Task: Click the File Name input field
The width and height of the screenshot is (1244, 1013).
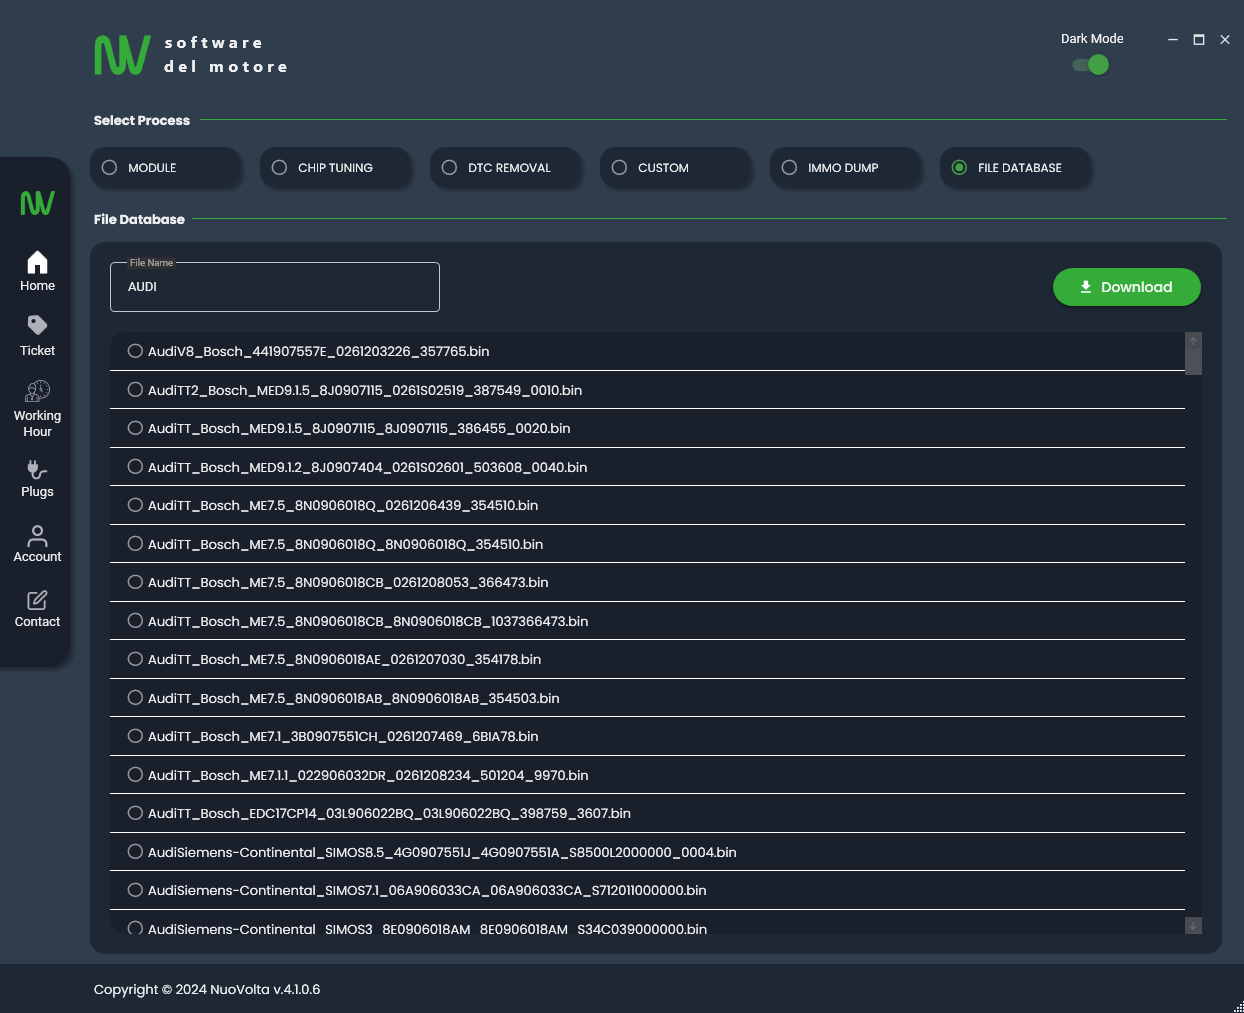Action: [275, 288]
